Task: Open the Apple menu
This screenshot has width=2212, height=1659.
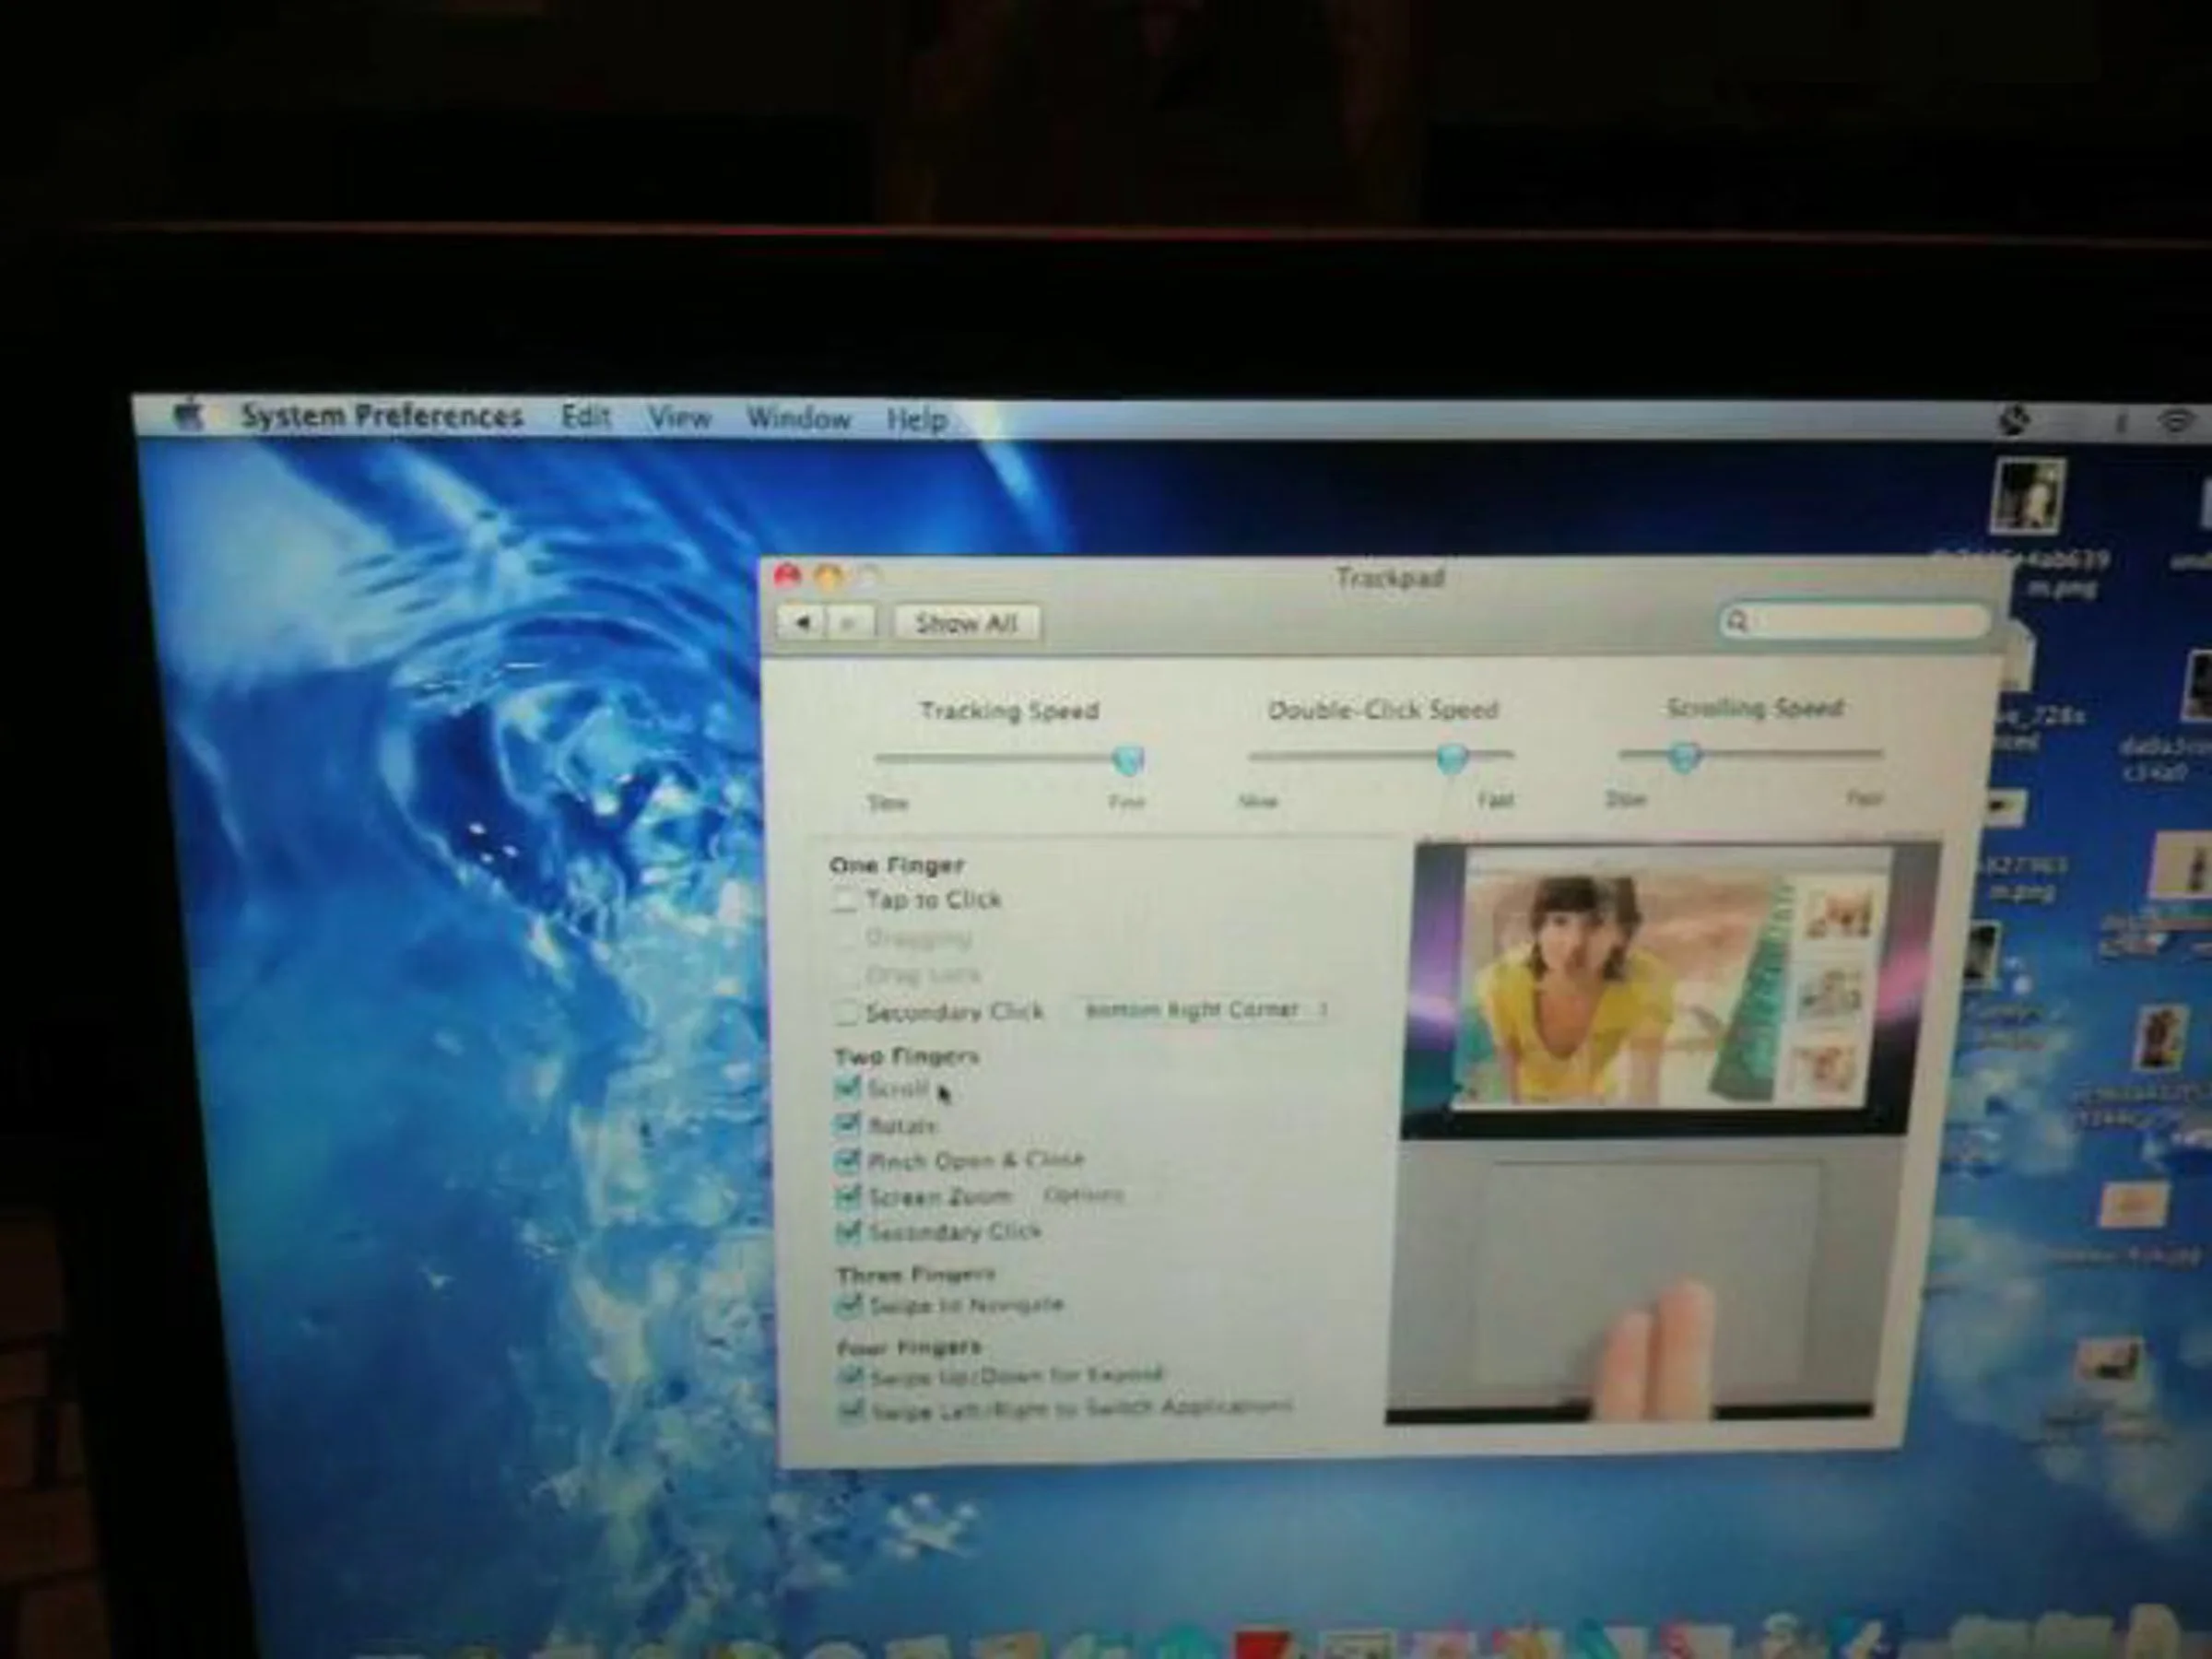Action: pos(188,414)
